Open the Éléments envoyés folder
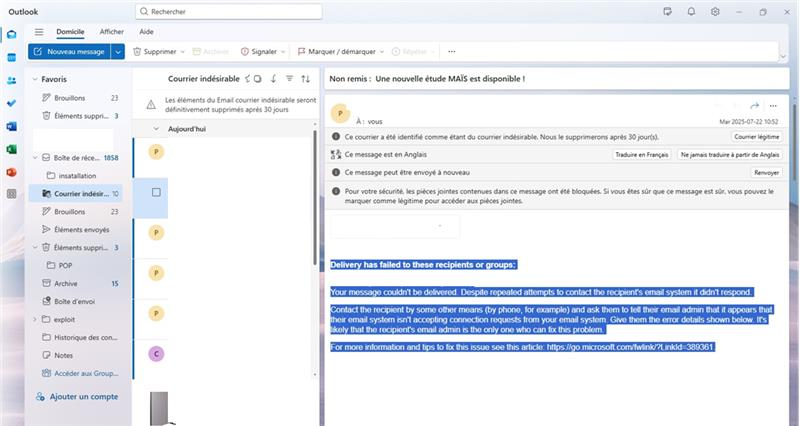This screenshot has height=426, width=800. (76, 230)
